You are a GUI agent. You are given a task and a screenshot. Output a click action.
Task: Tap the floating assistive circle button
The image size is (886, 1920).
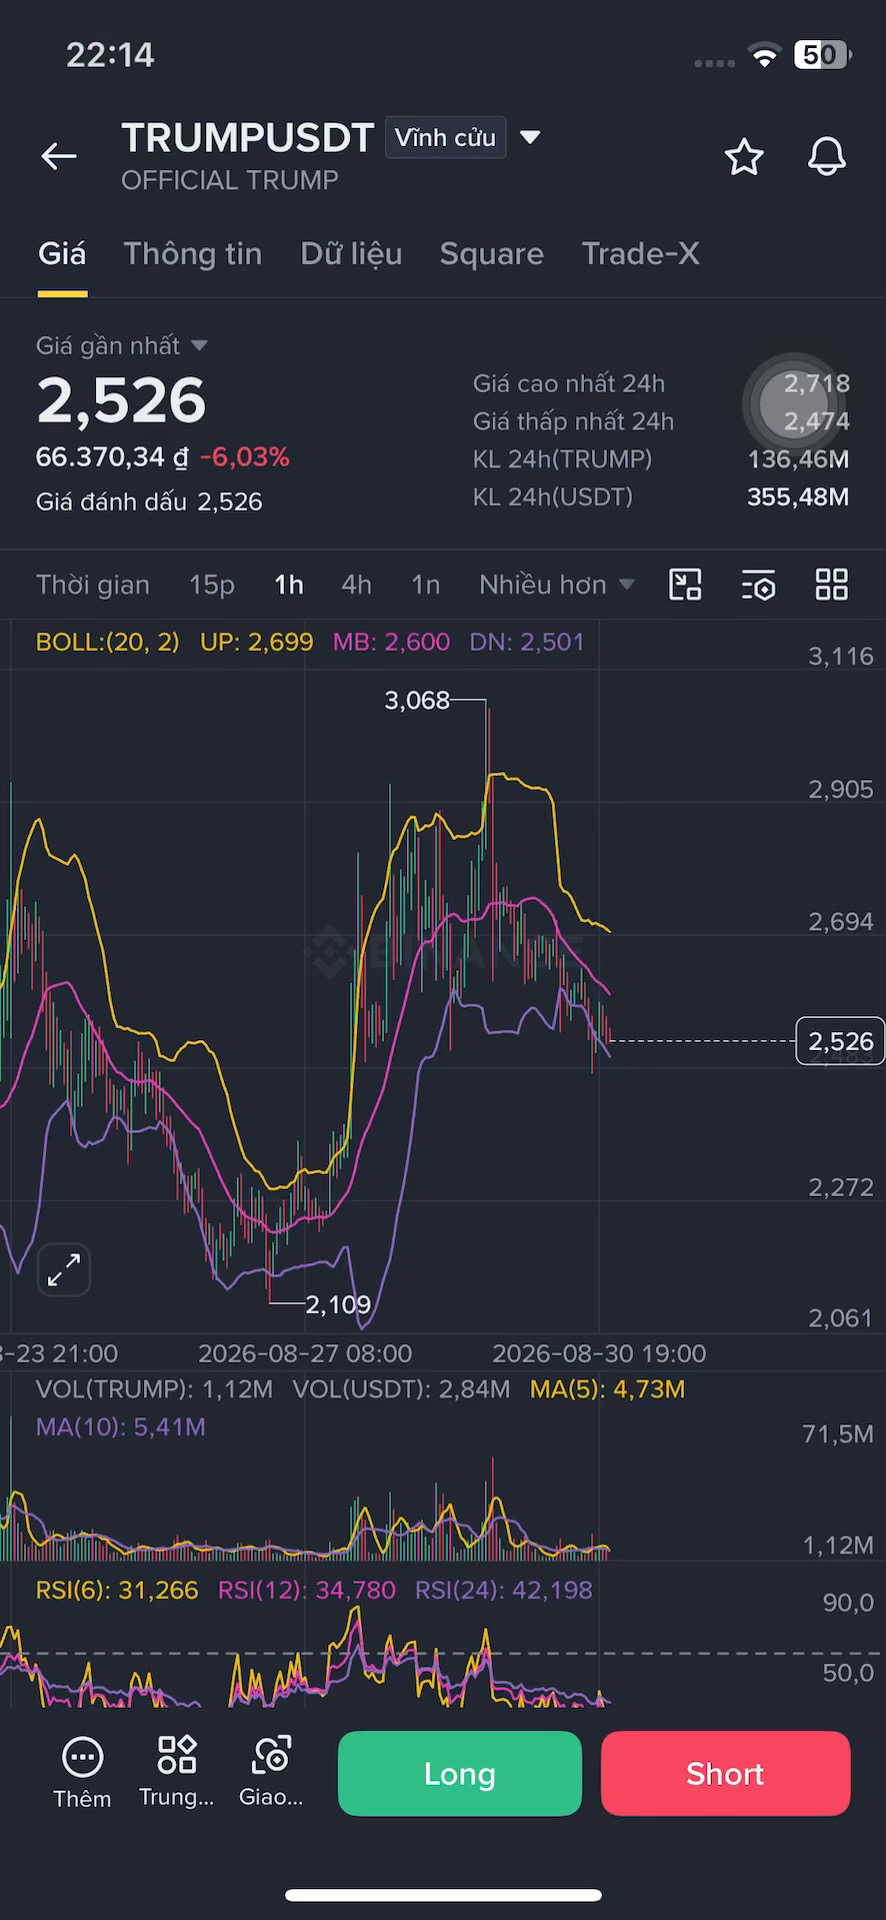click(x=796, y=403)
